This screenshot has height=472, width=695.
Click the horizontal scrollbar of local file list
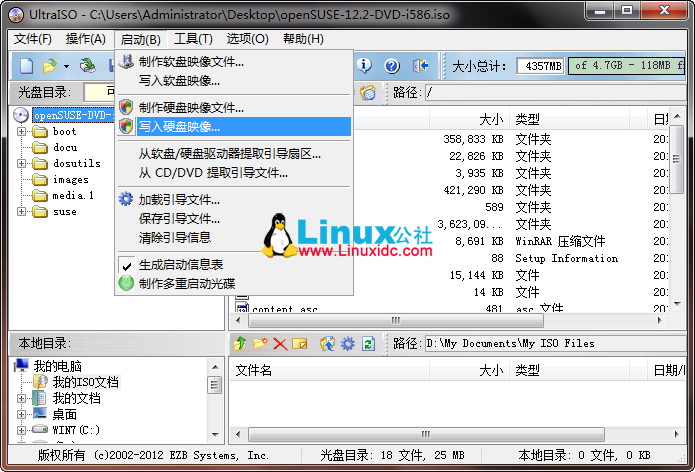coord(426,434)
